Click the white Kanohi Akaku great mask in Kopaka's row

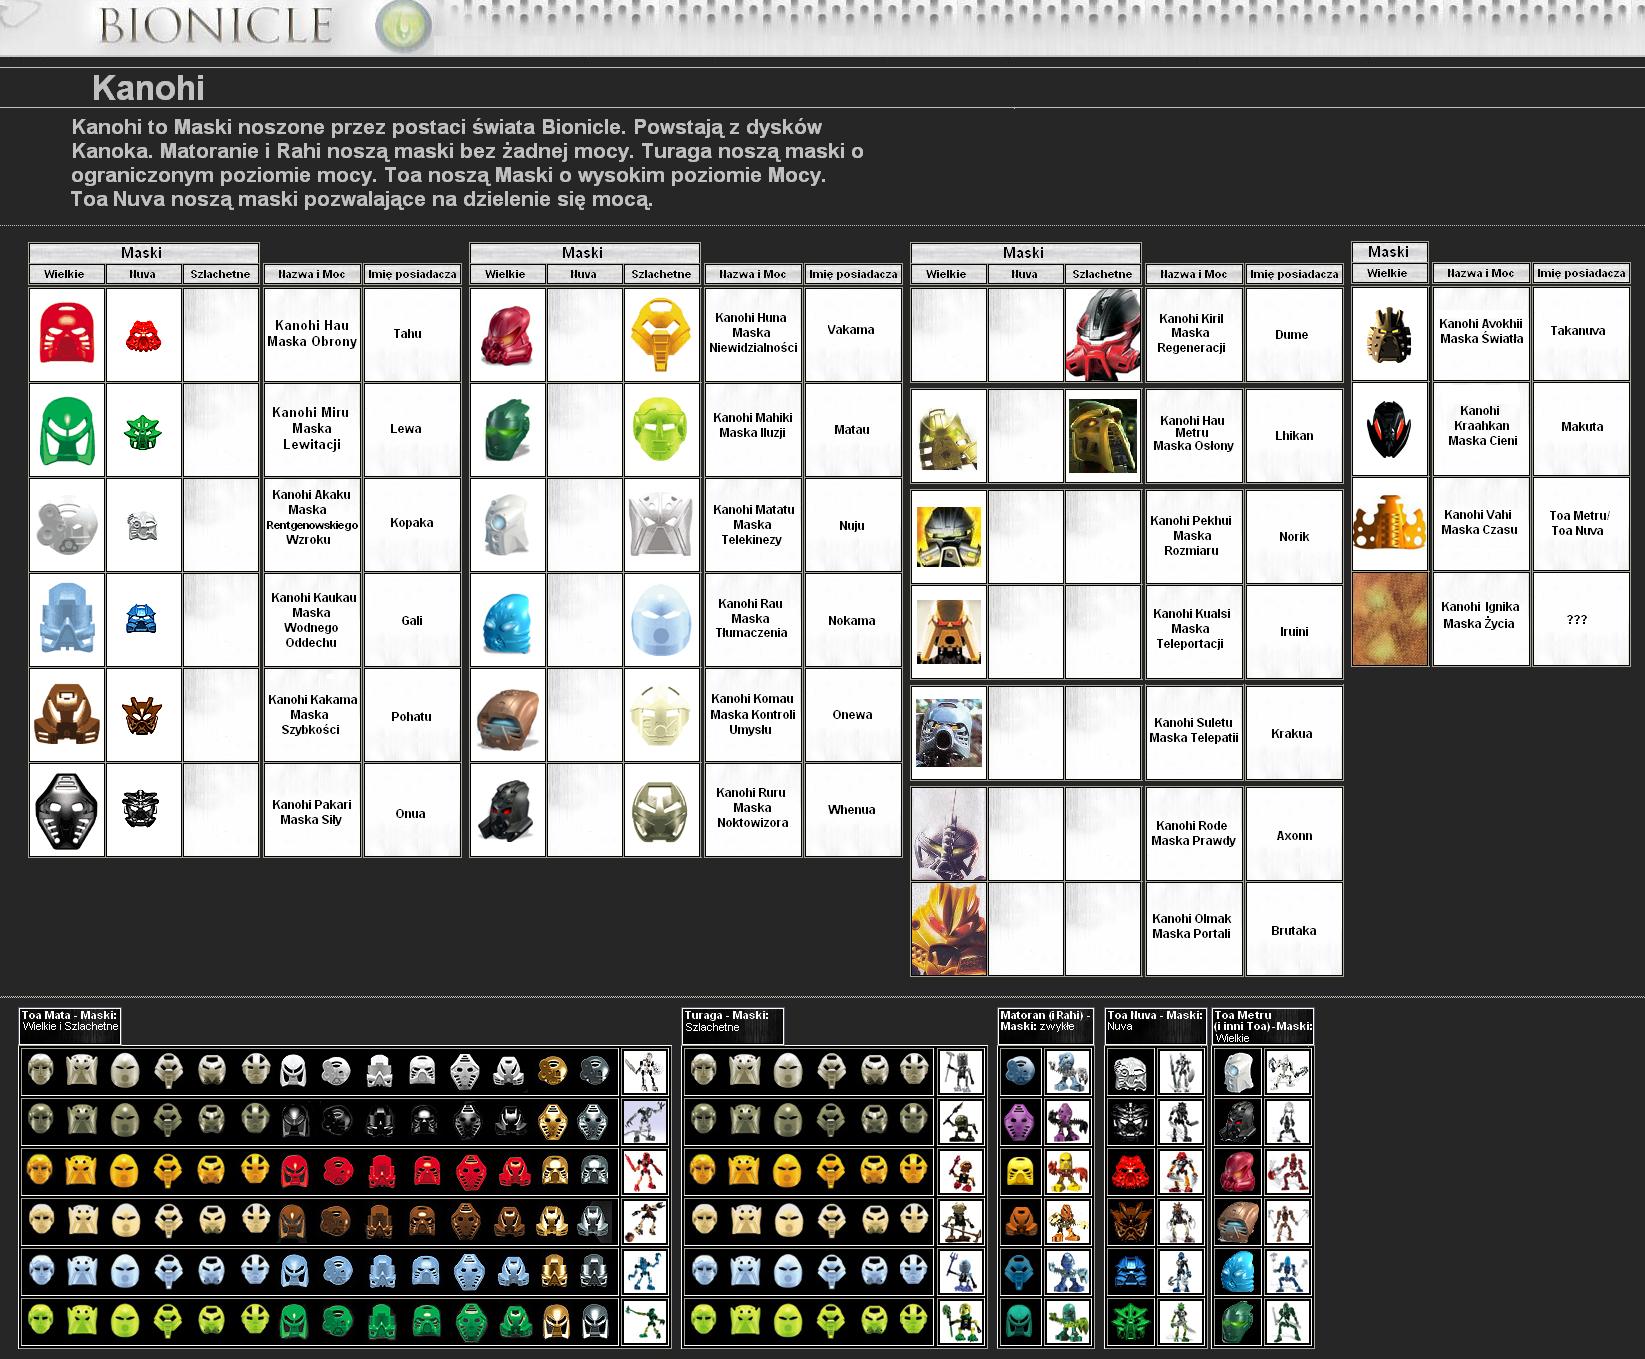(x=67, y=525)
